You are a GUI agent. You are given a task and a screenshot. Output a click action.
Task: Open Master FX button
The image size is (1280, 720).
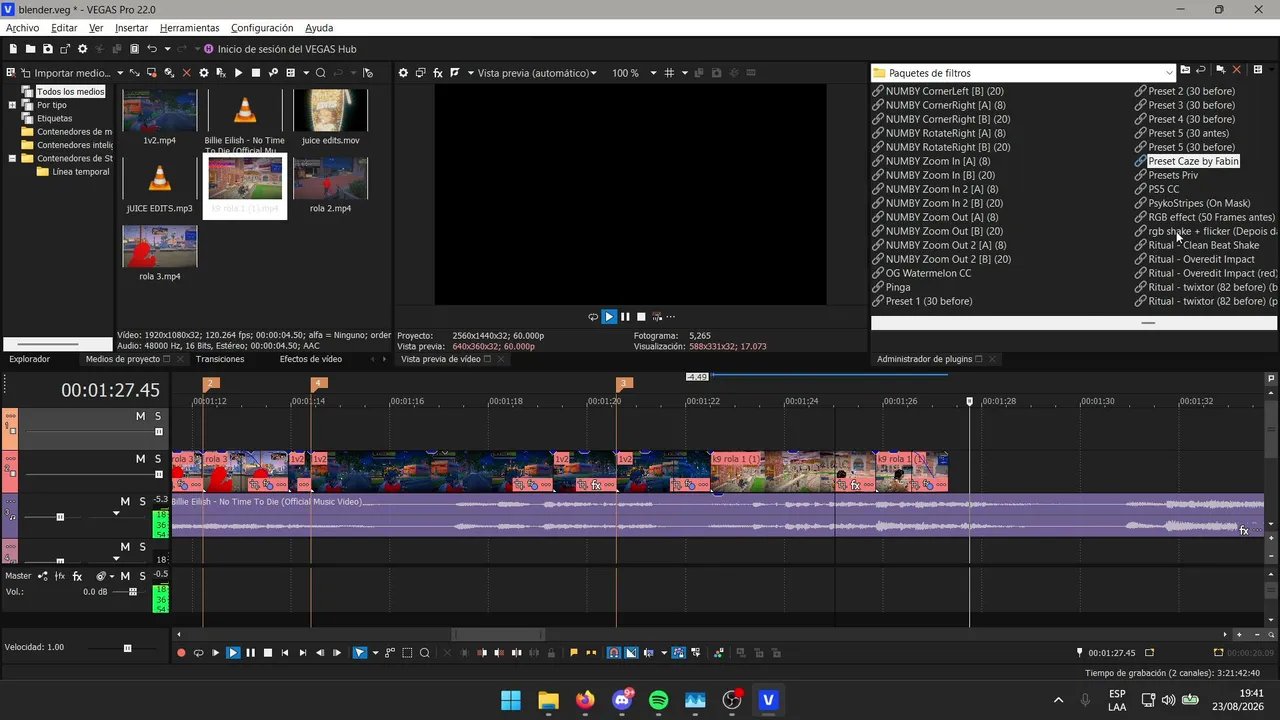(x=77, y=576)
